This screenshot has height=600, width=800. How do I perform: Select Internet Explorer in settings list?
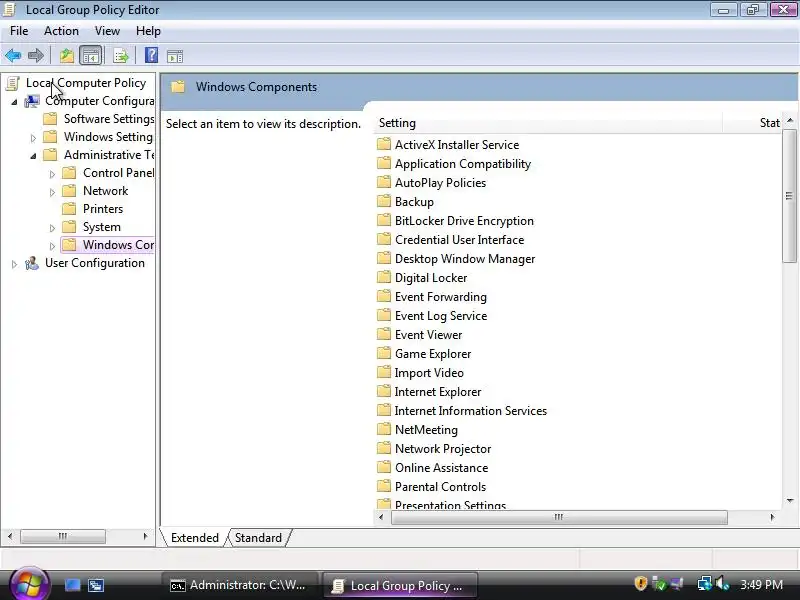[438, 392]
